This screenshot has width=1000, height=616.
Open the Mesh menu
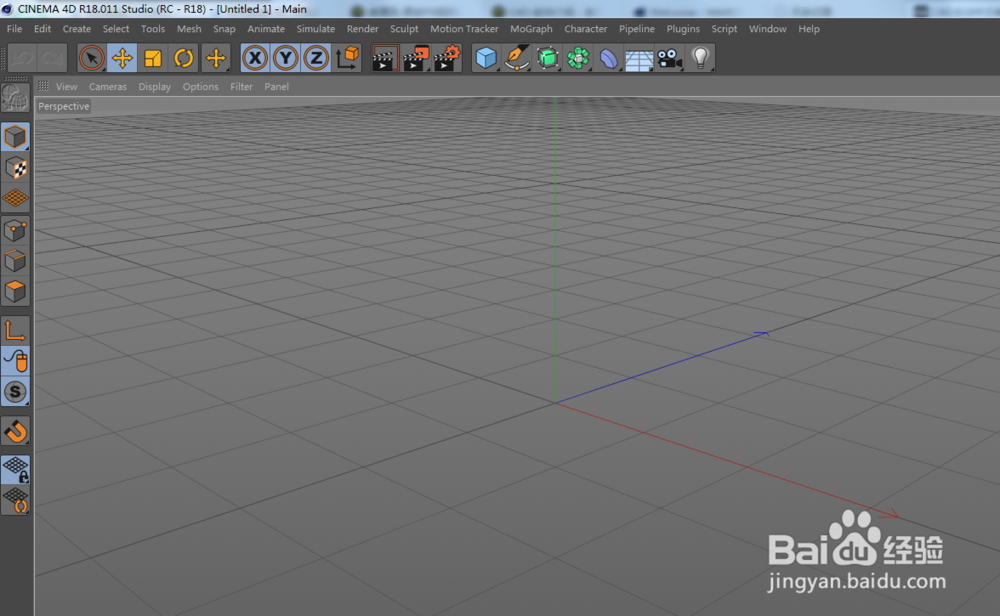point(189,29)
